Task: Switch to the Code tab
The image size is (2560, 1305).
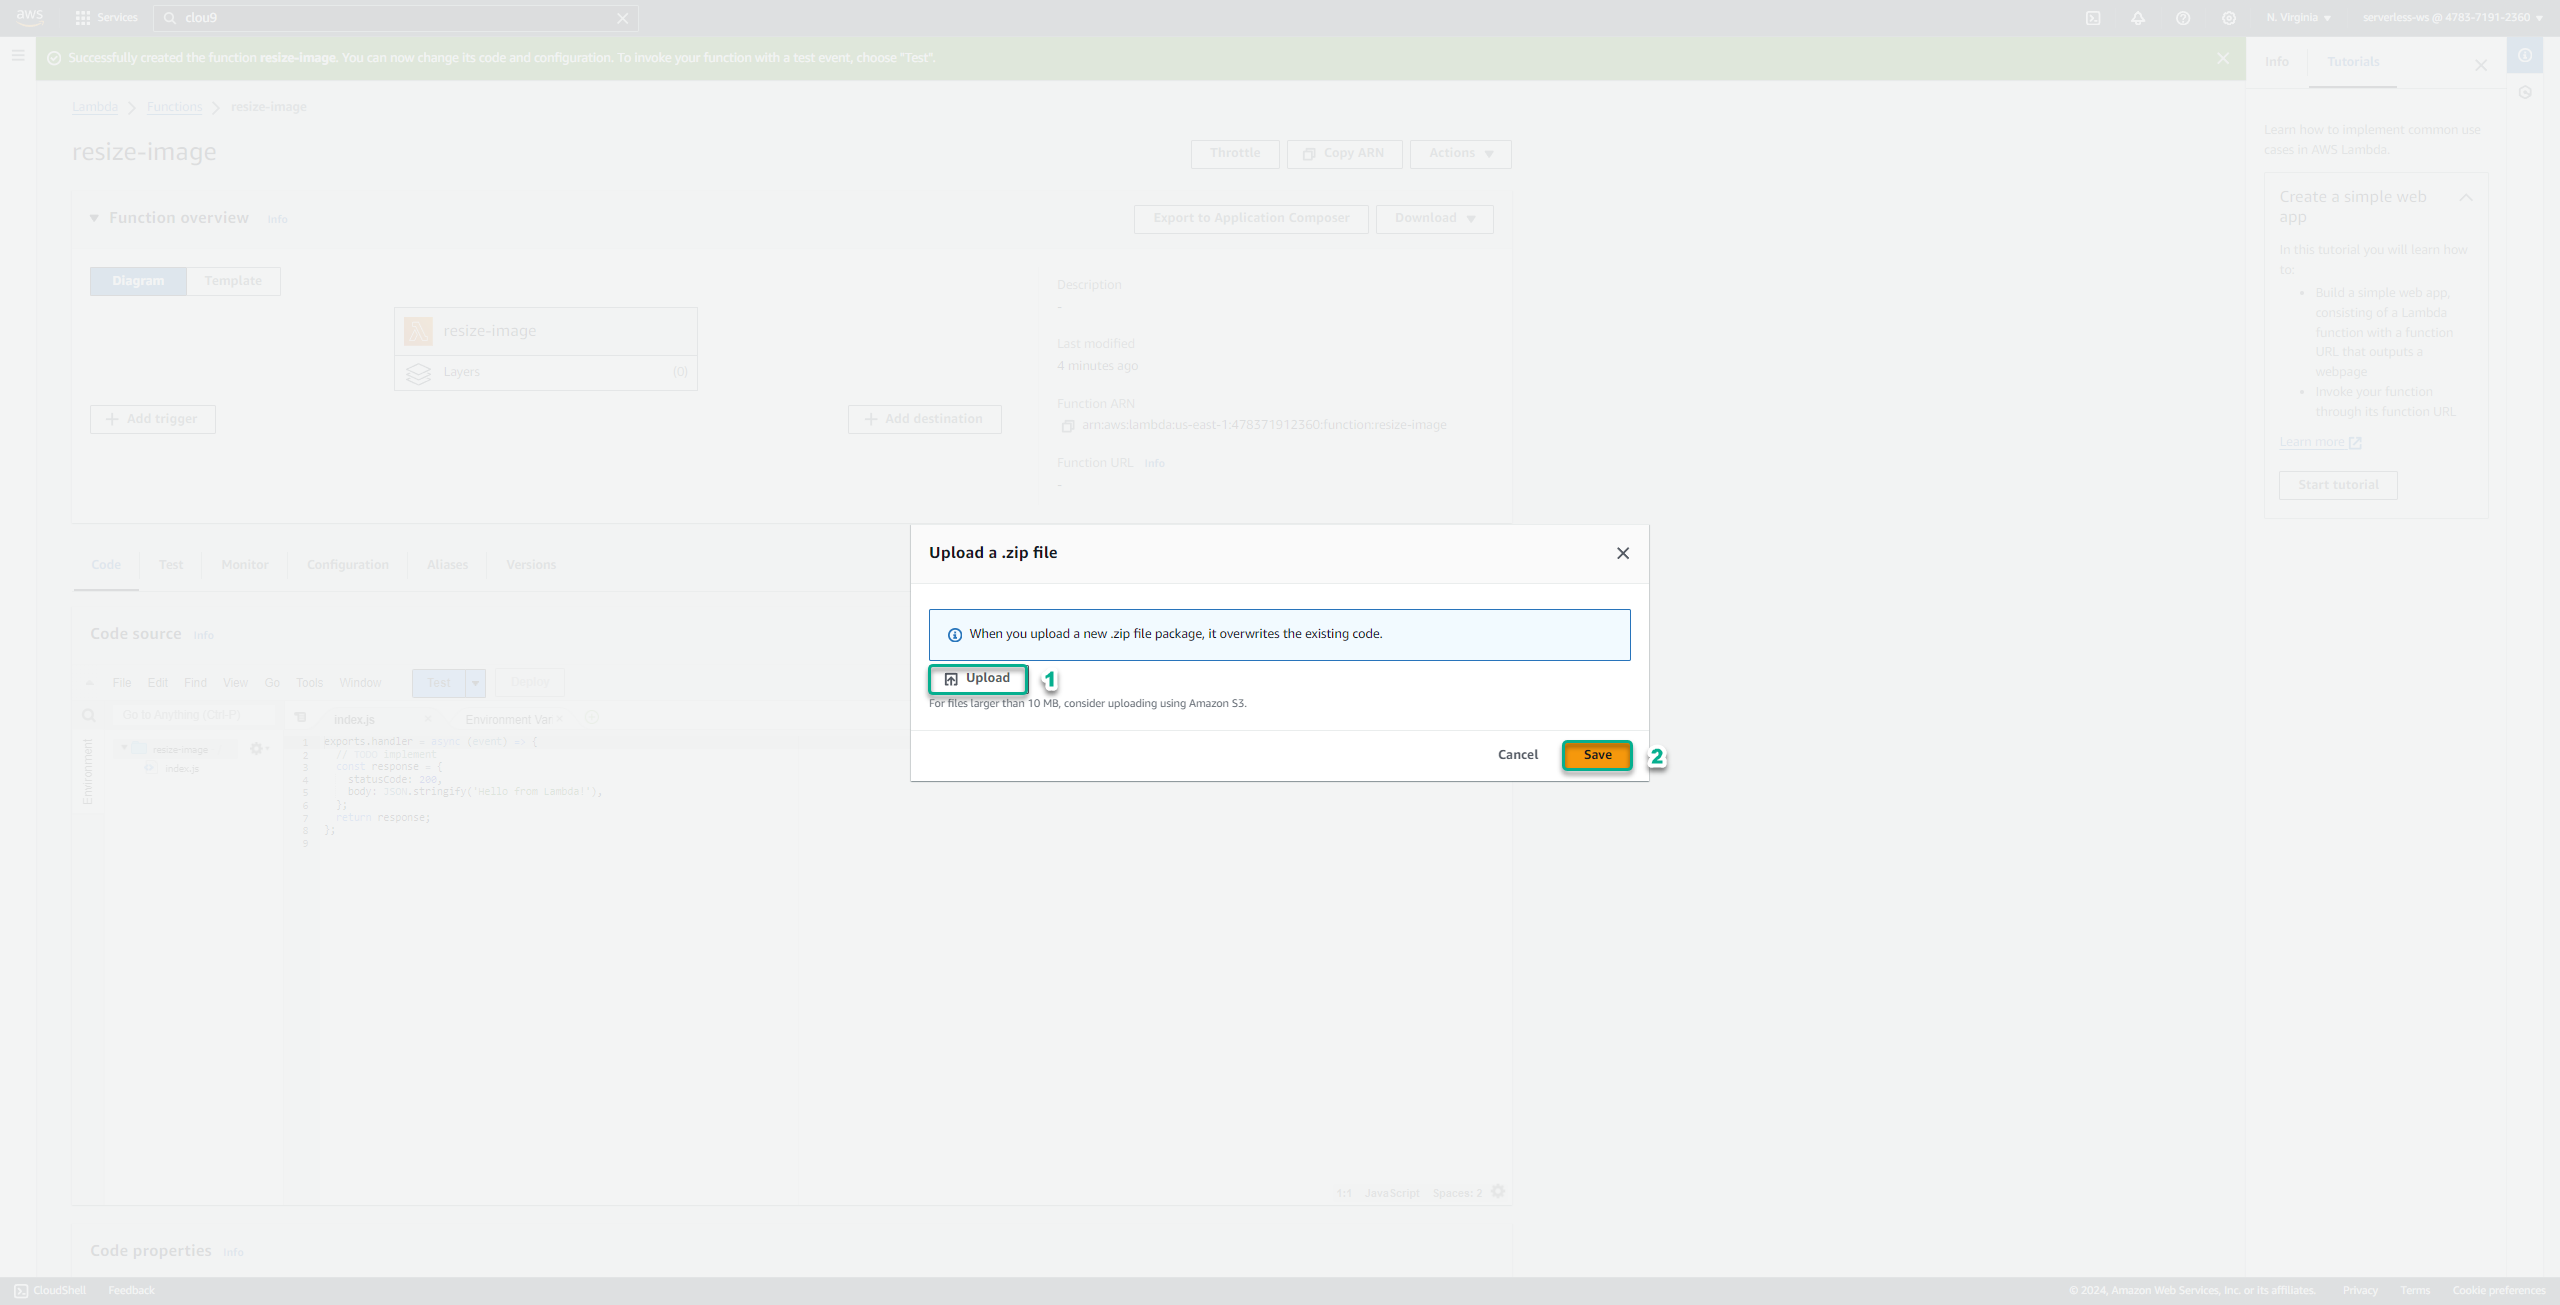Action: point(106,565)
